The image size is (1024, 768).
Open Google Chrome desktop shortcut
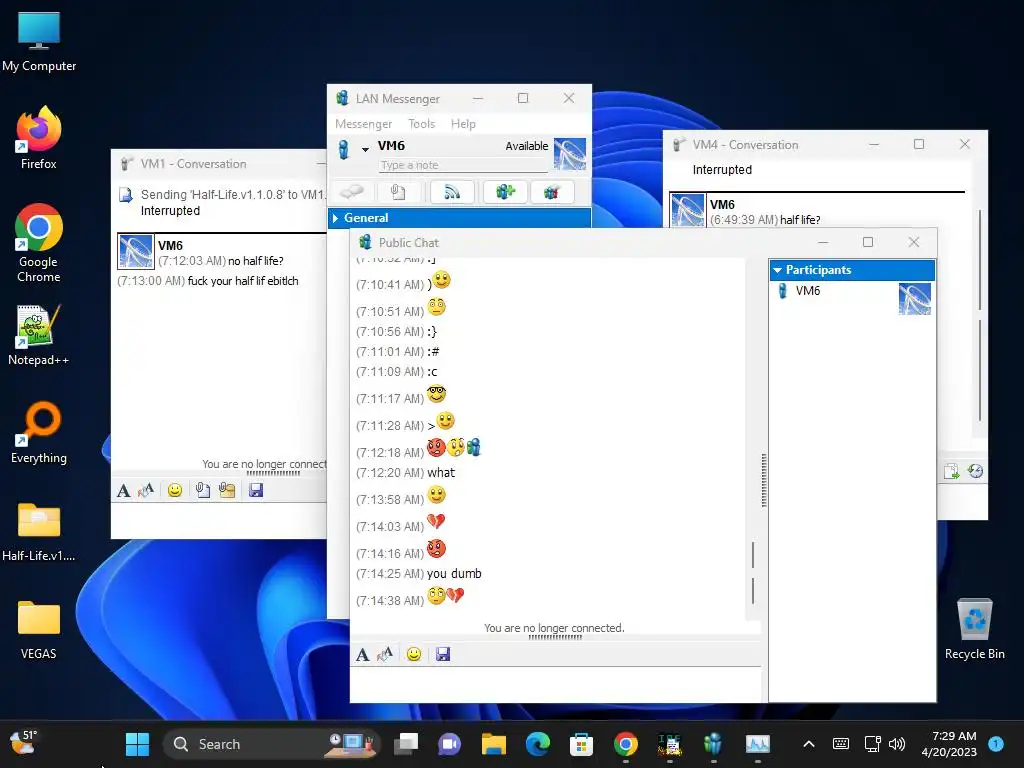pyautogui.click(x=39, y=243)
